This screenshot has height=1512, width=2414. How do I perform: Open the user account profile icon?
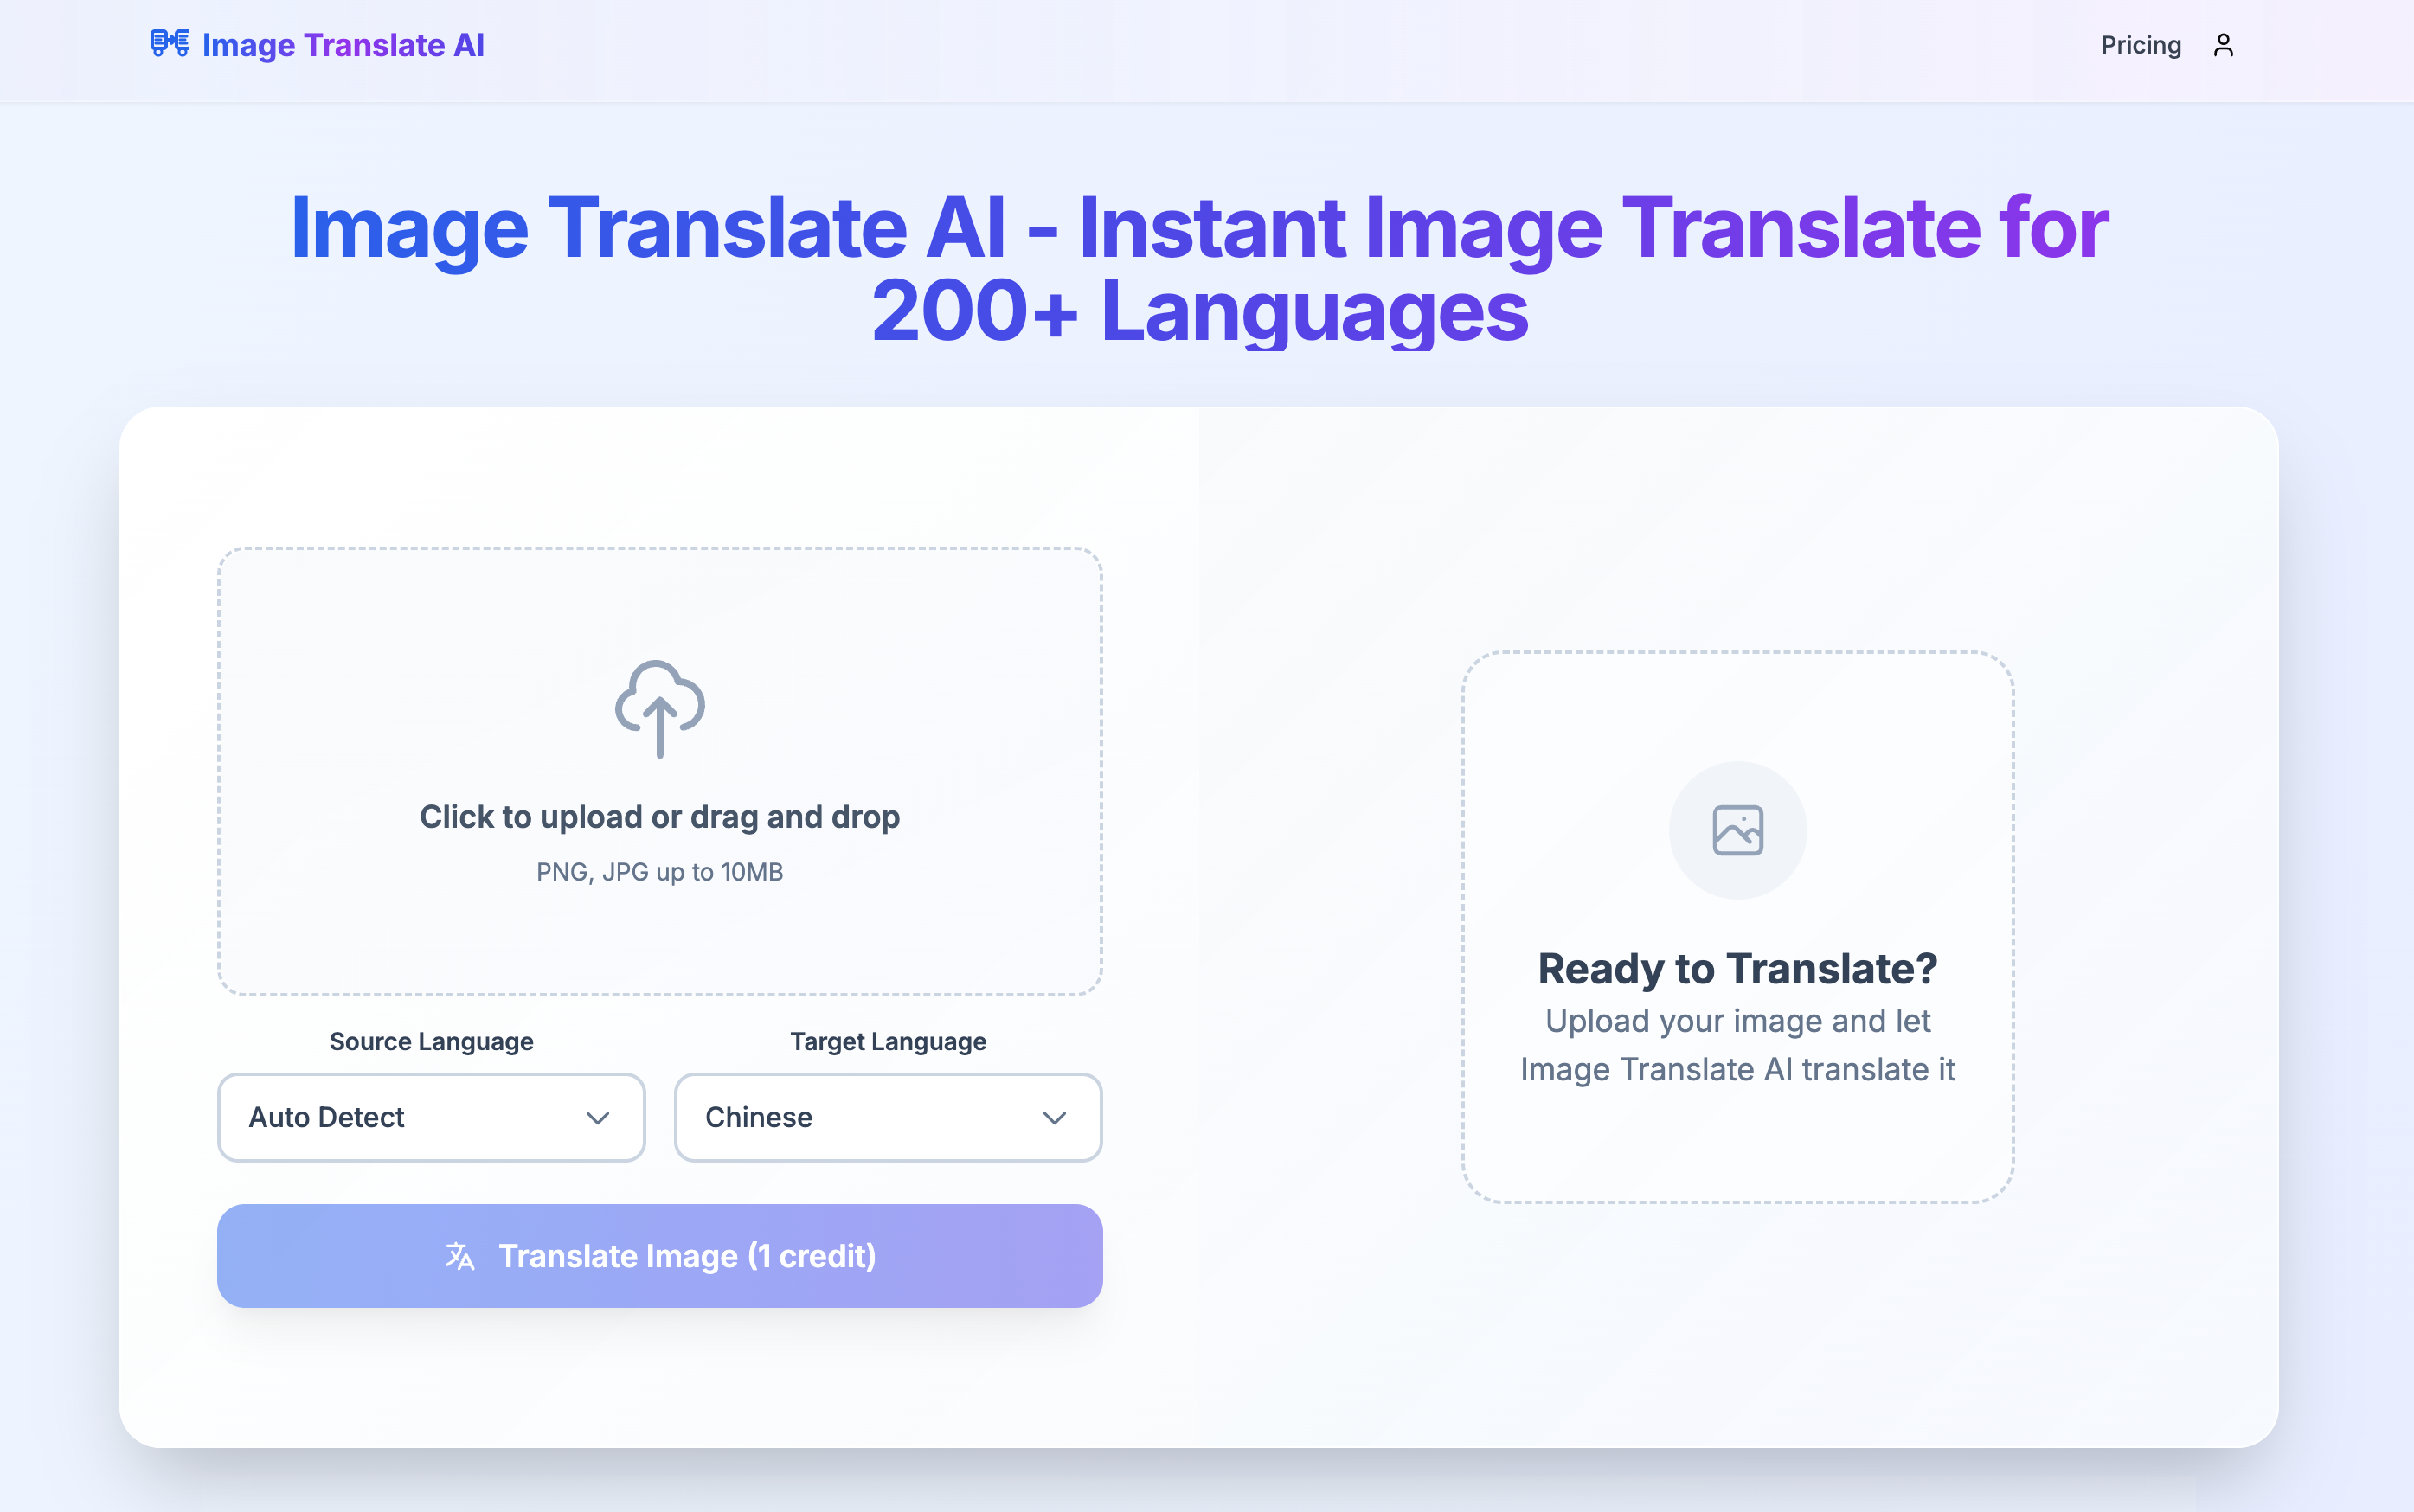click(2222, 46)
